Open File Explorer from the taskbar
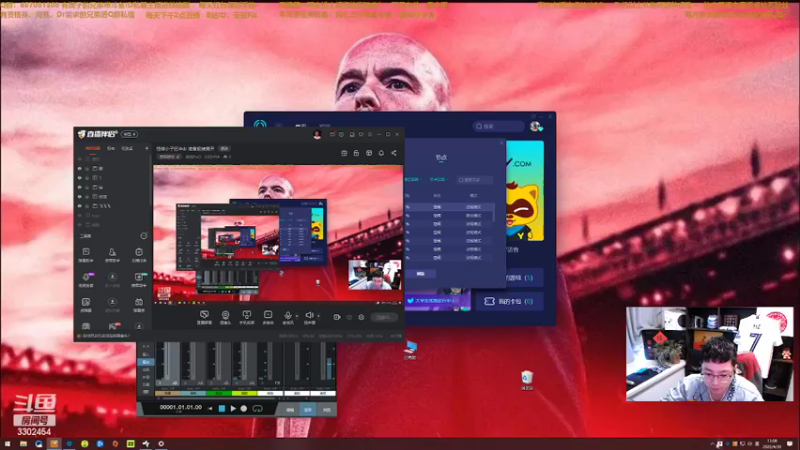Screen dimensions: 800x450 [x=23, y=444]
